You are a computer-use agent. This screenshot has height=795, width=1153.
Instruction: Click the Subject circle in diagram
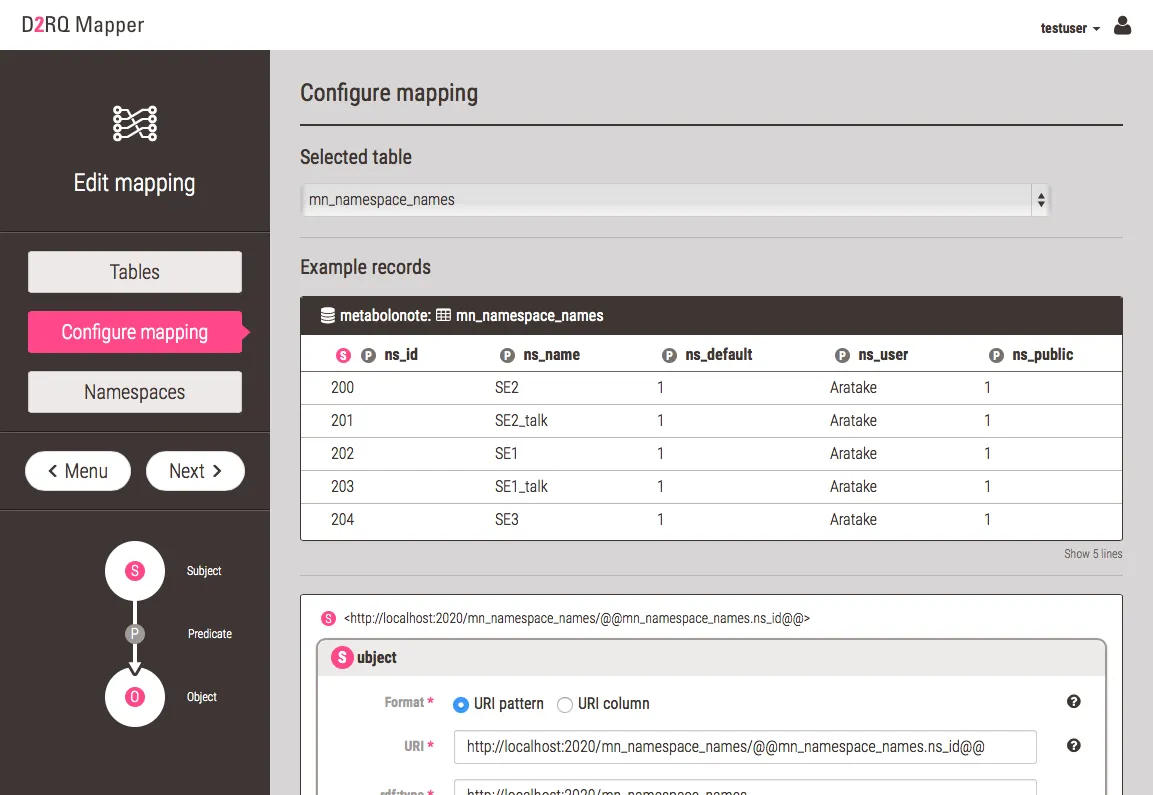pos(135,571)
